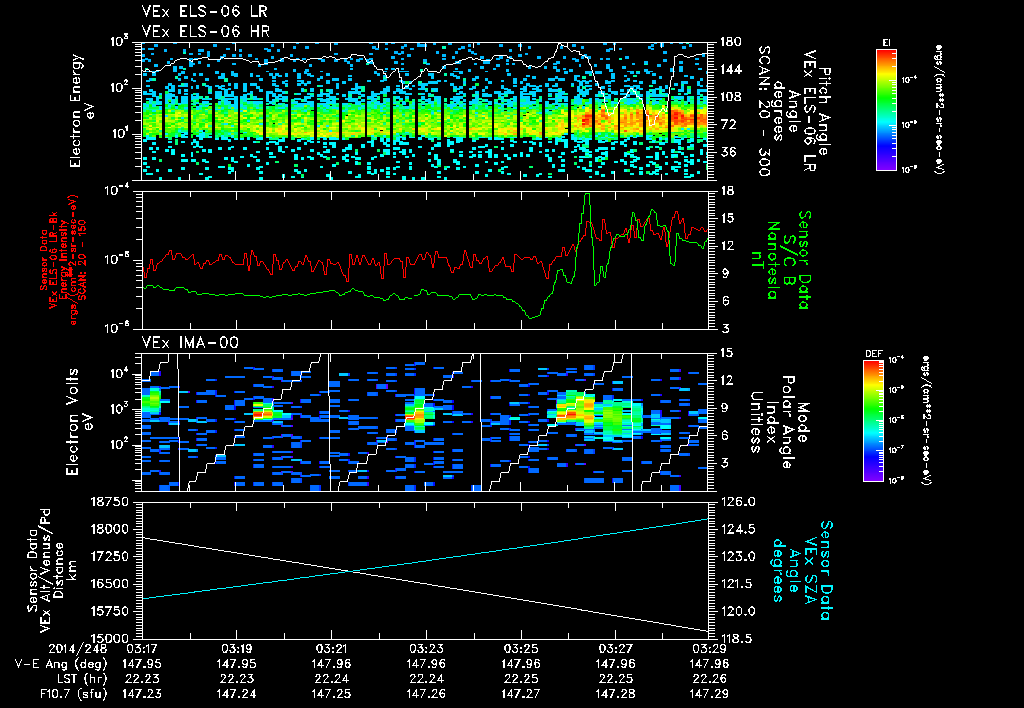
Task: Click the "Electron Volts eV" axis label
Action: pos(78,422)
